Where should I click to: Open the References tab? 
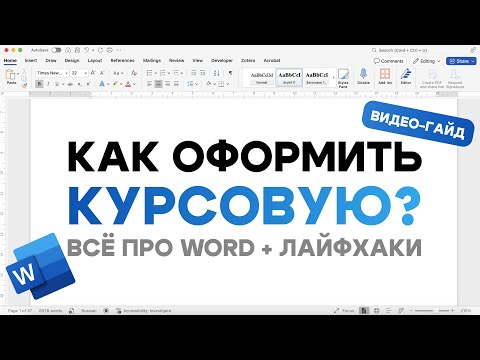point(122,61)
